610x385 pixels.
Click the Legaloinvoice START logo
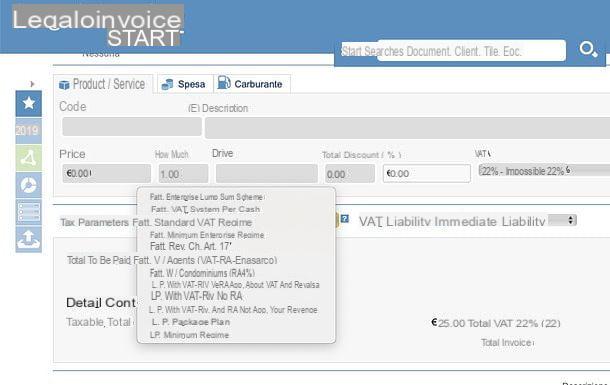coord(98,26)
